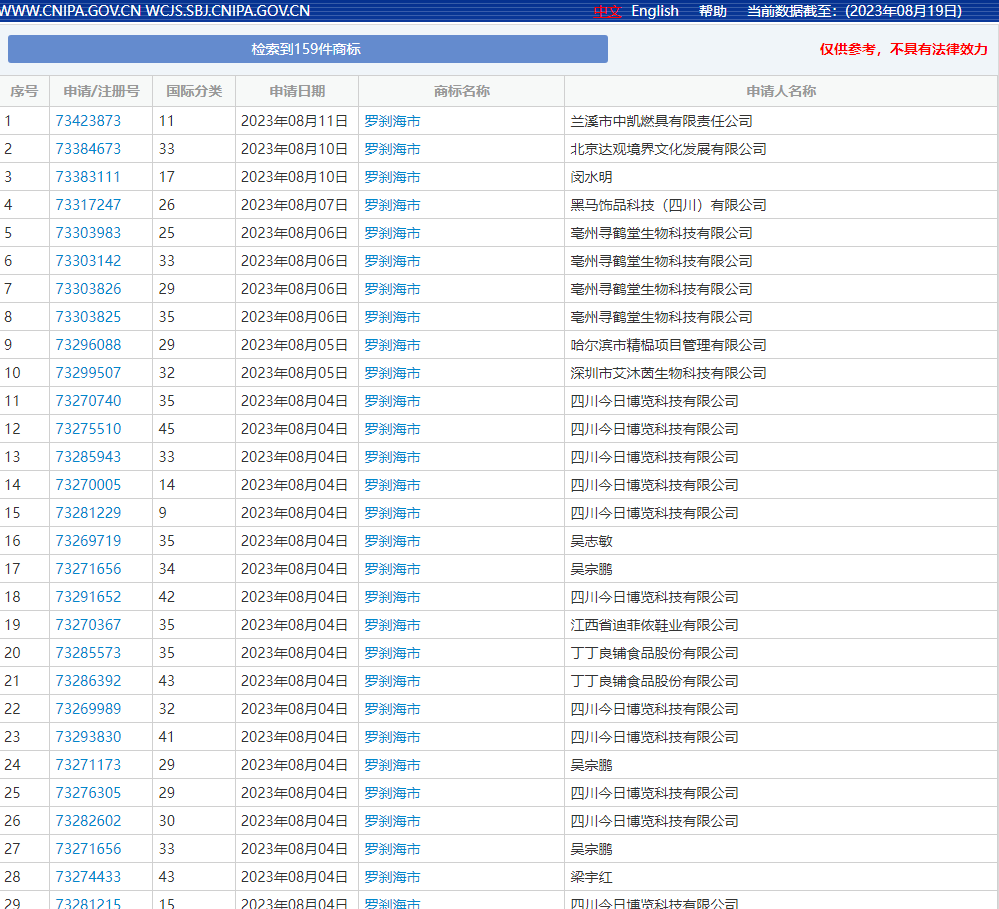Switch language to 中文
This screenshot has height=909, width=999.
[607, 11]
